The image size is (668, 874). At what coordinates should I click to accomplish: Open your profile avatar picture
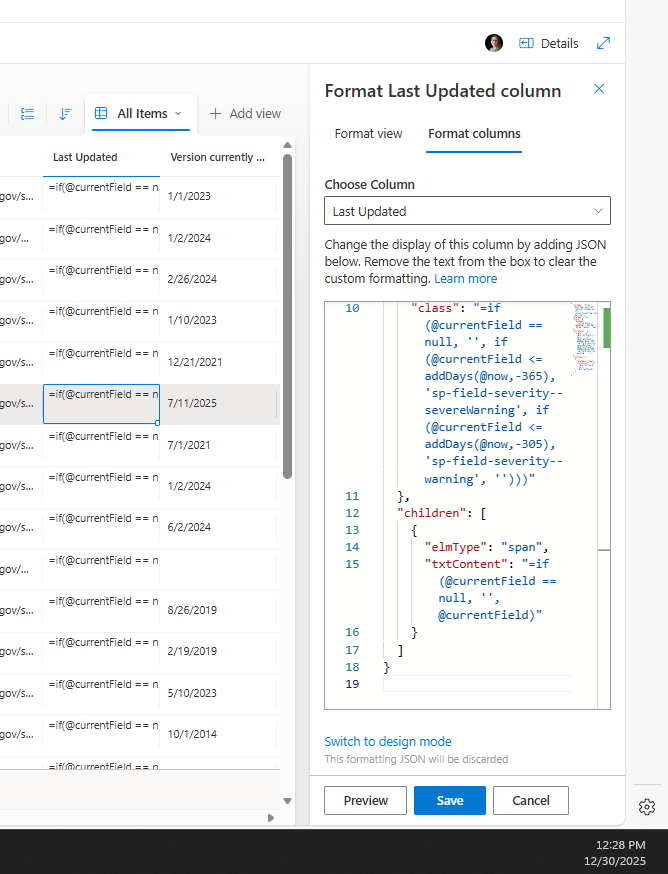click(x=493, y=43)
